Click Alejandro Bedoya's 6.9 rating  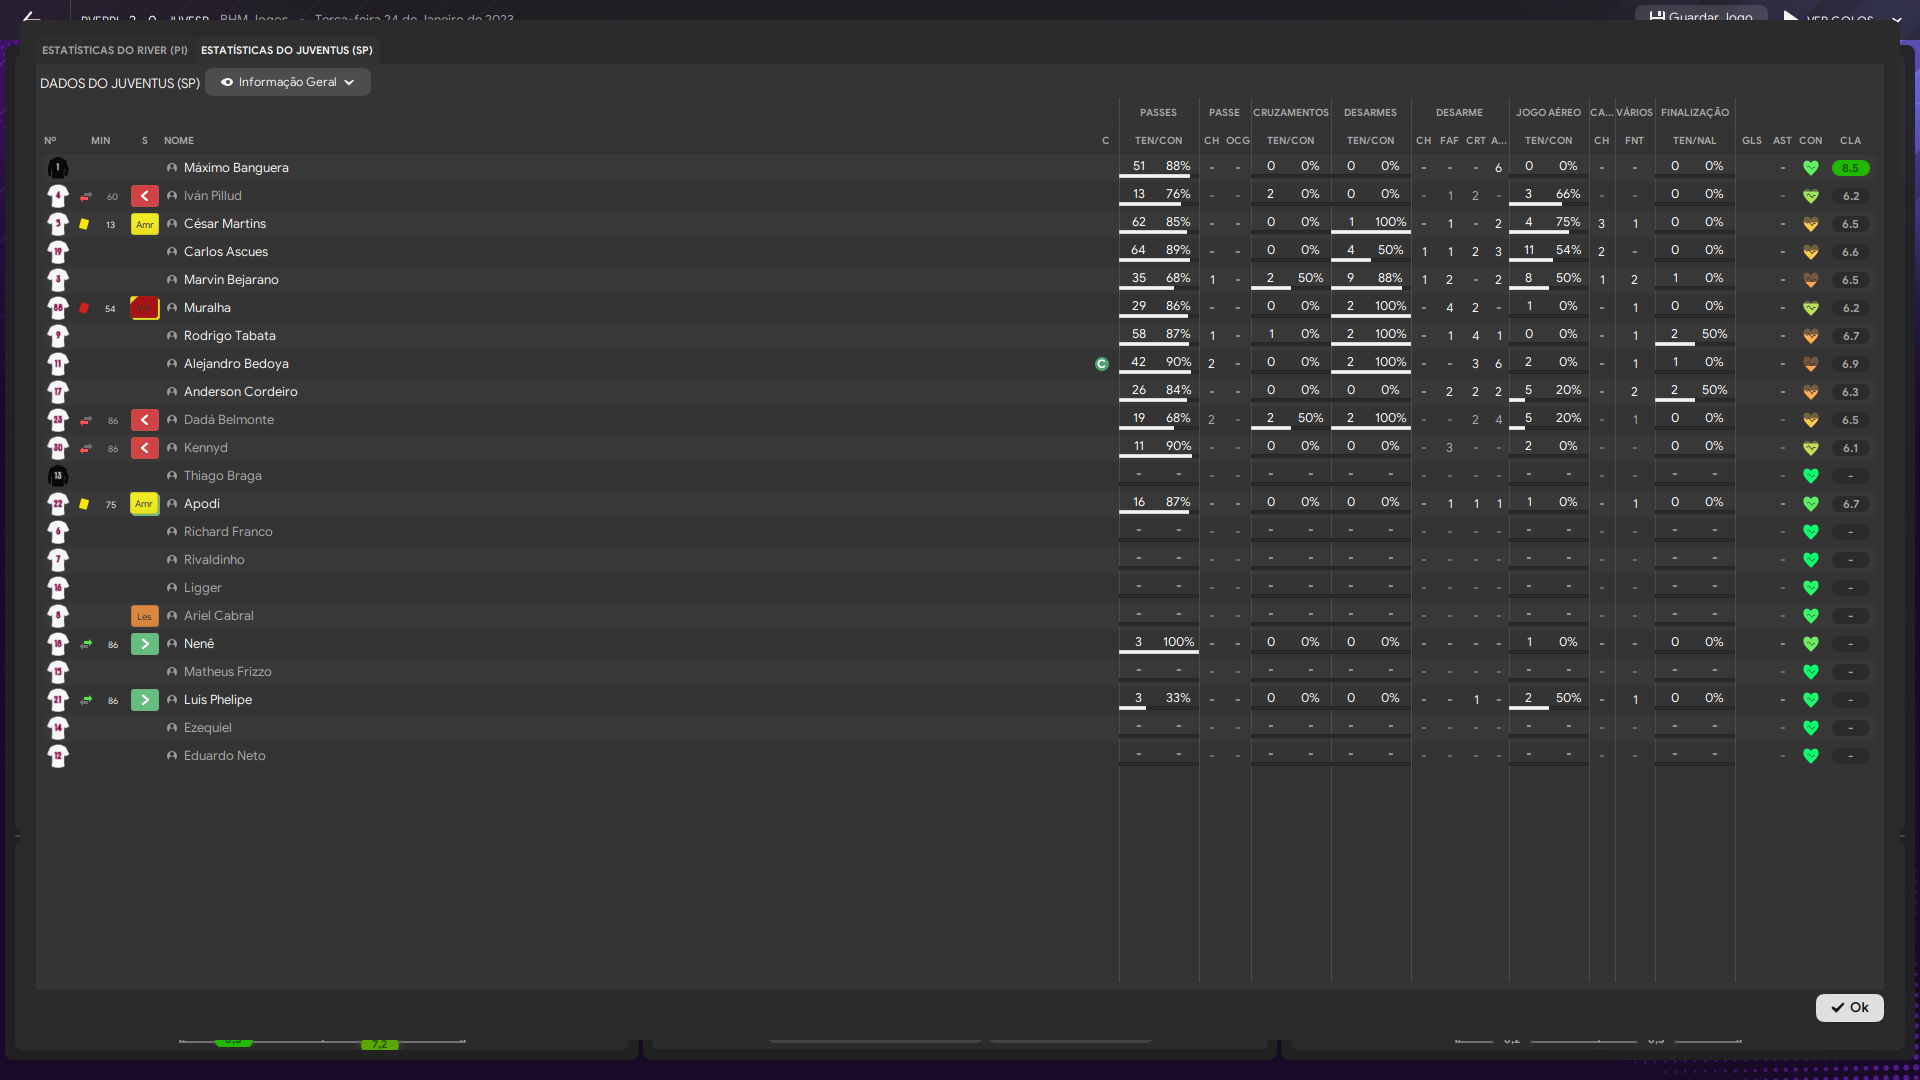click(1850, 364)
